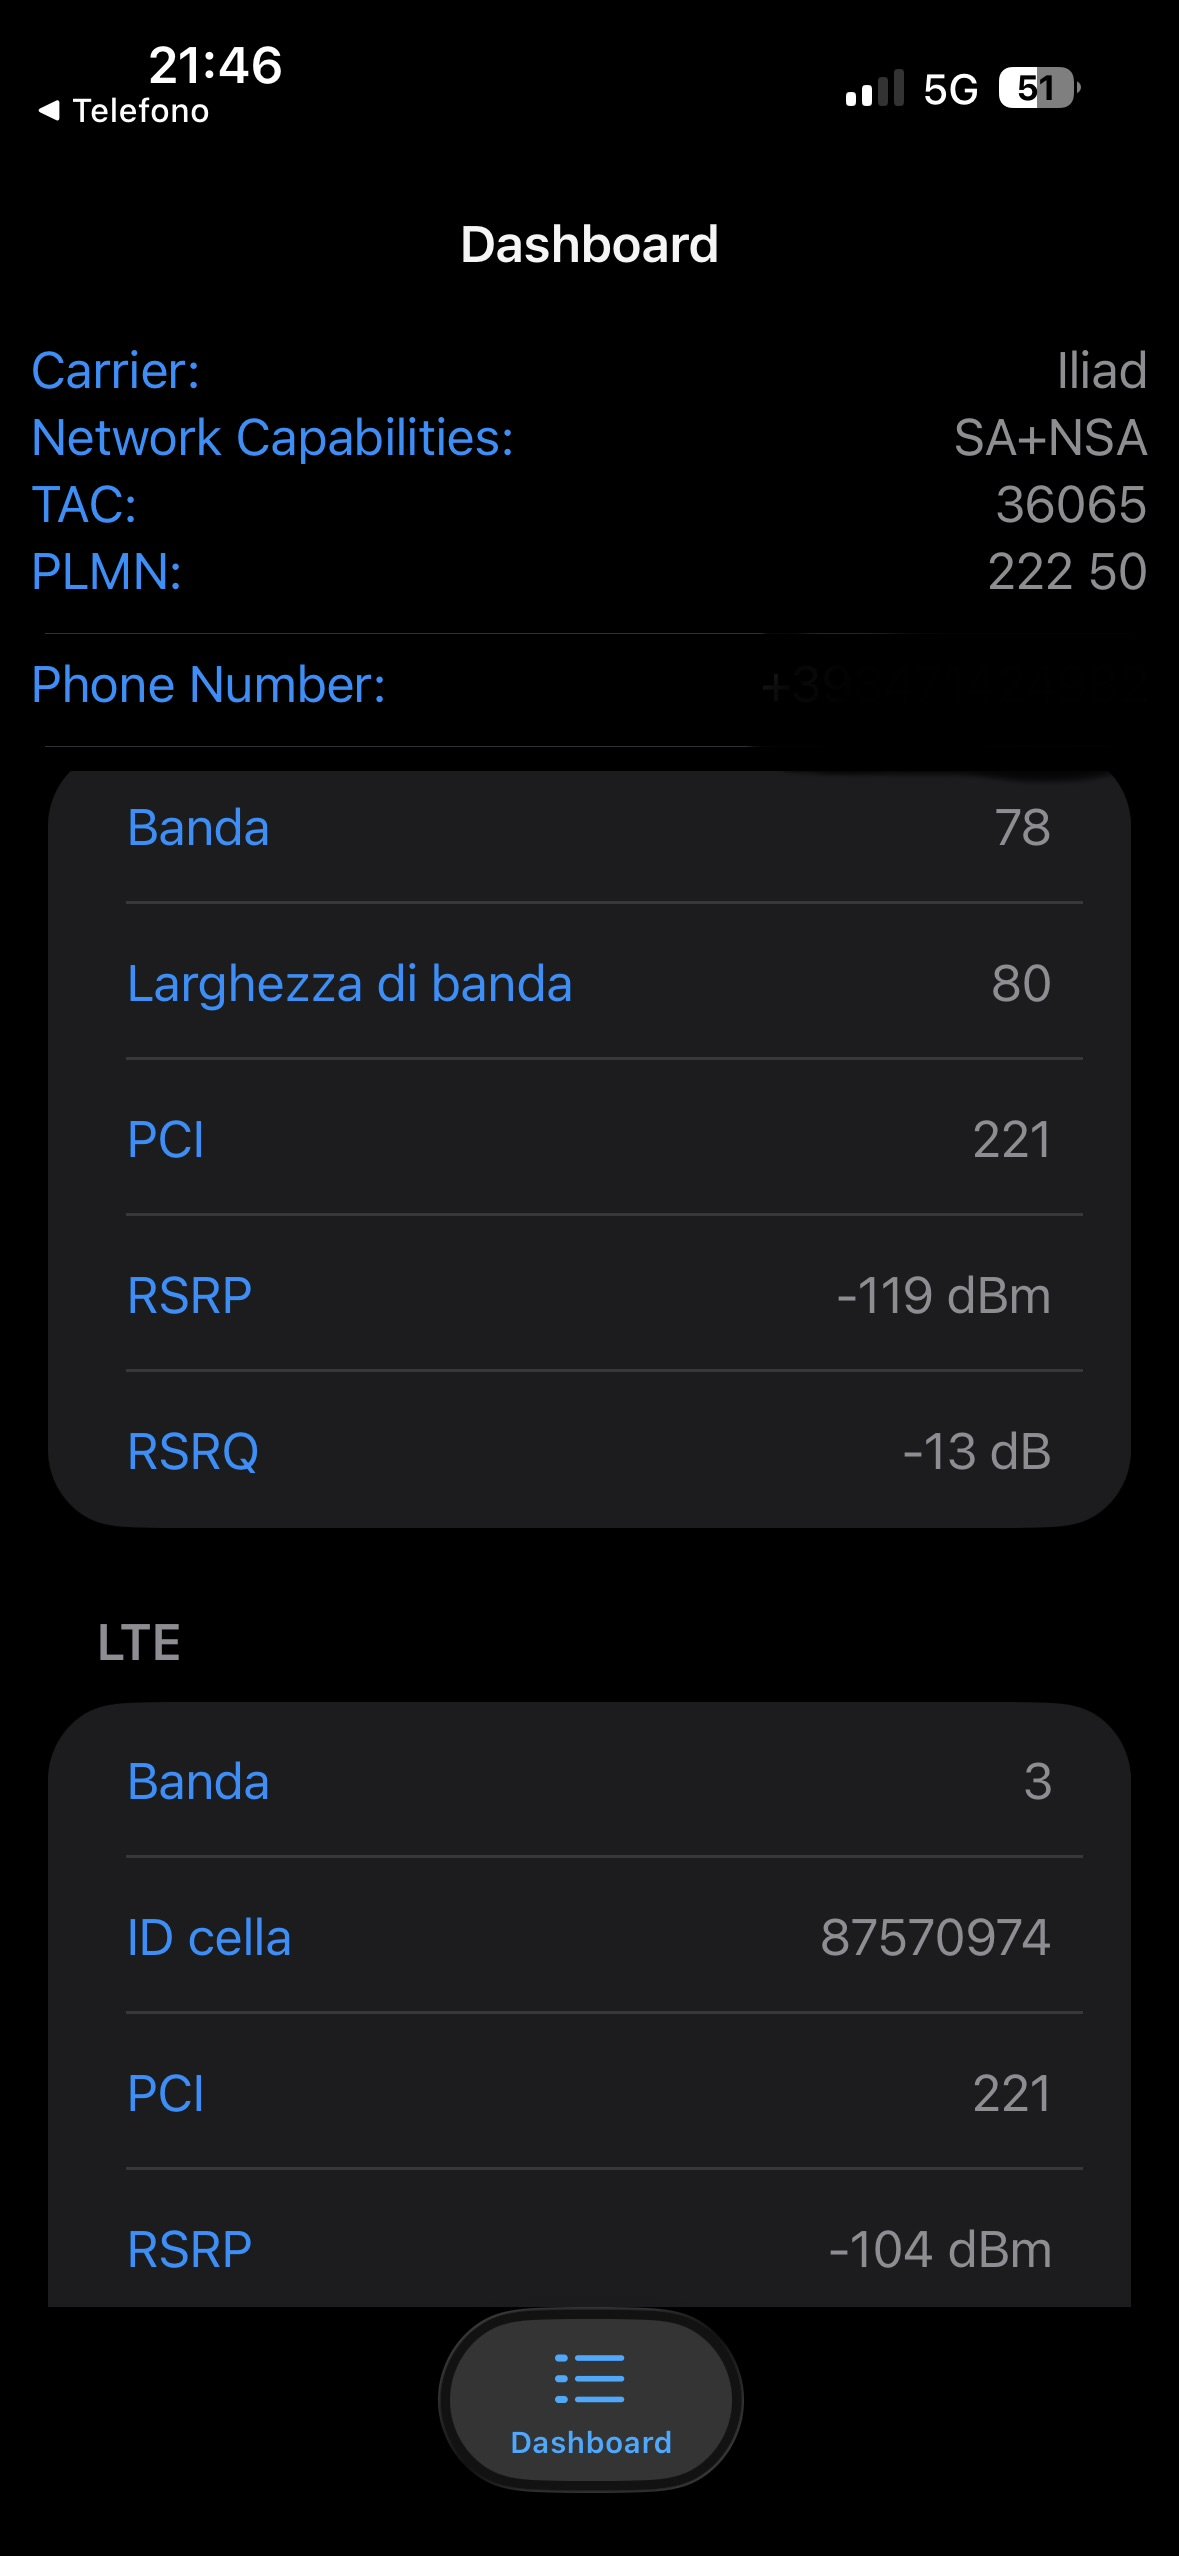Screen dimensions: 1179x2556
Task: Select the Network Capabilities row
Action: tap(589, 438)
